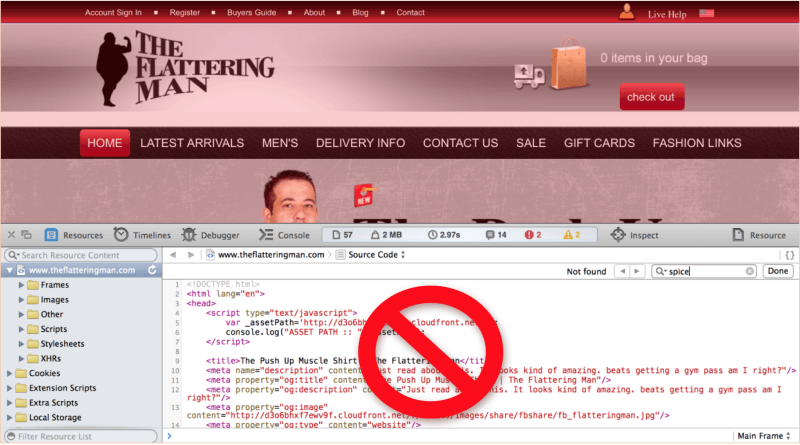800x445 pixels.
Task: Click the Done button in the find bar
Action: click(777, 271)
